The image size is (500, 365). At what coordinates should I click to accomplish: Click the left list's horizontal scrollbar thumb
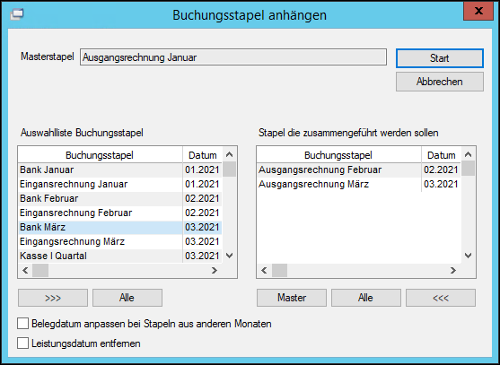40,270
